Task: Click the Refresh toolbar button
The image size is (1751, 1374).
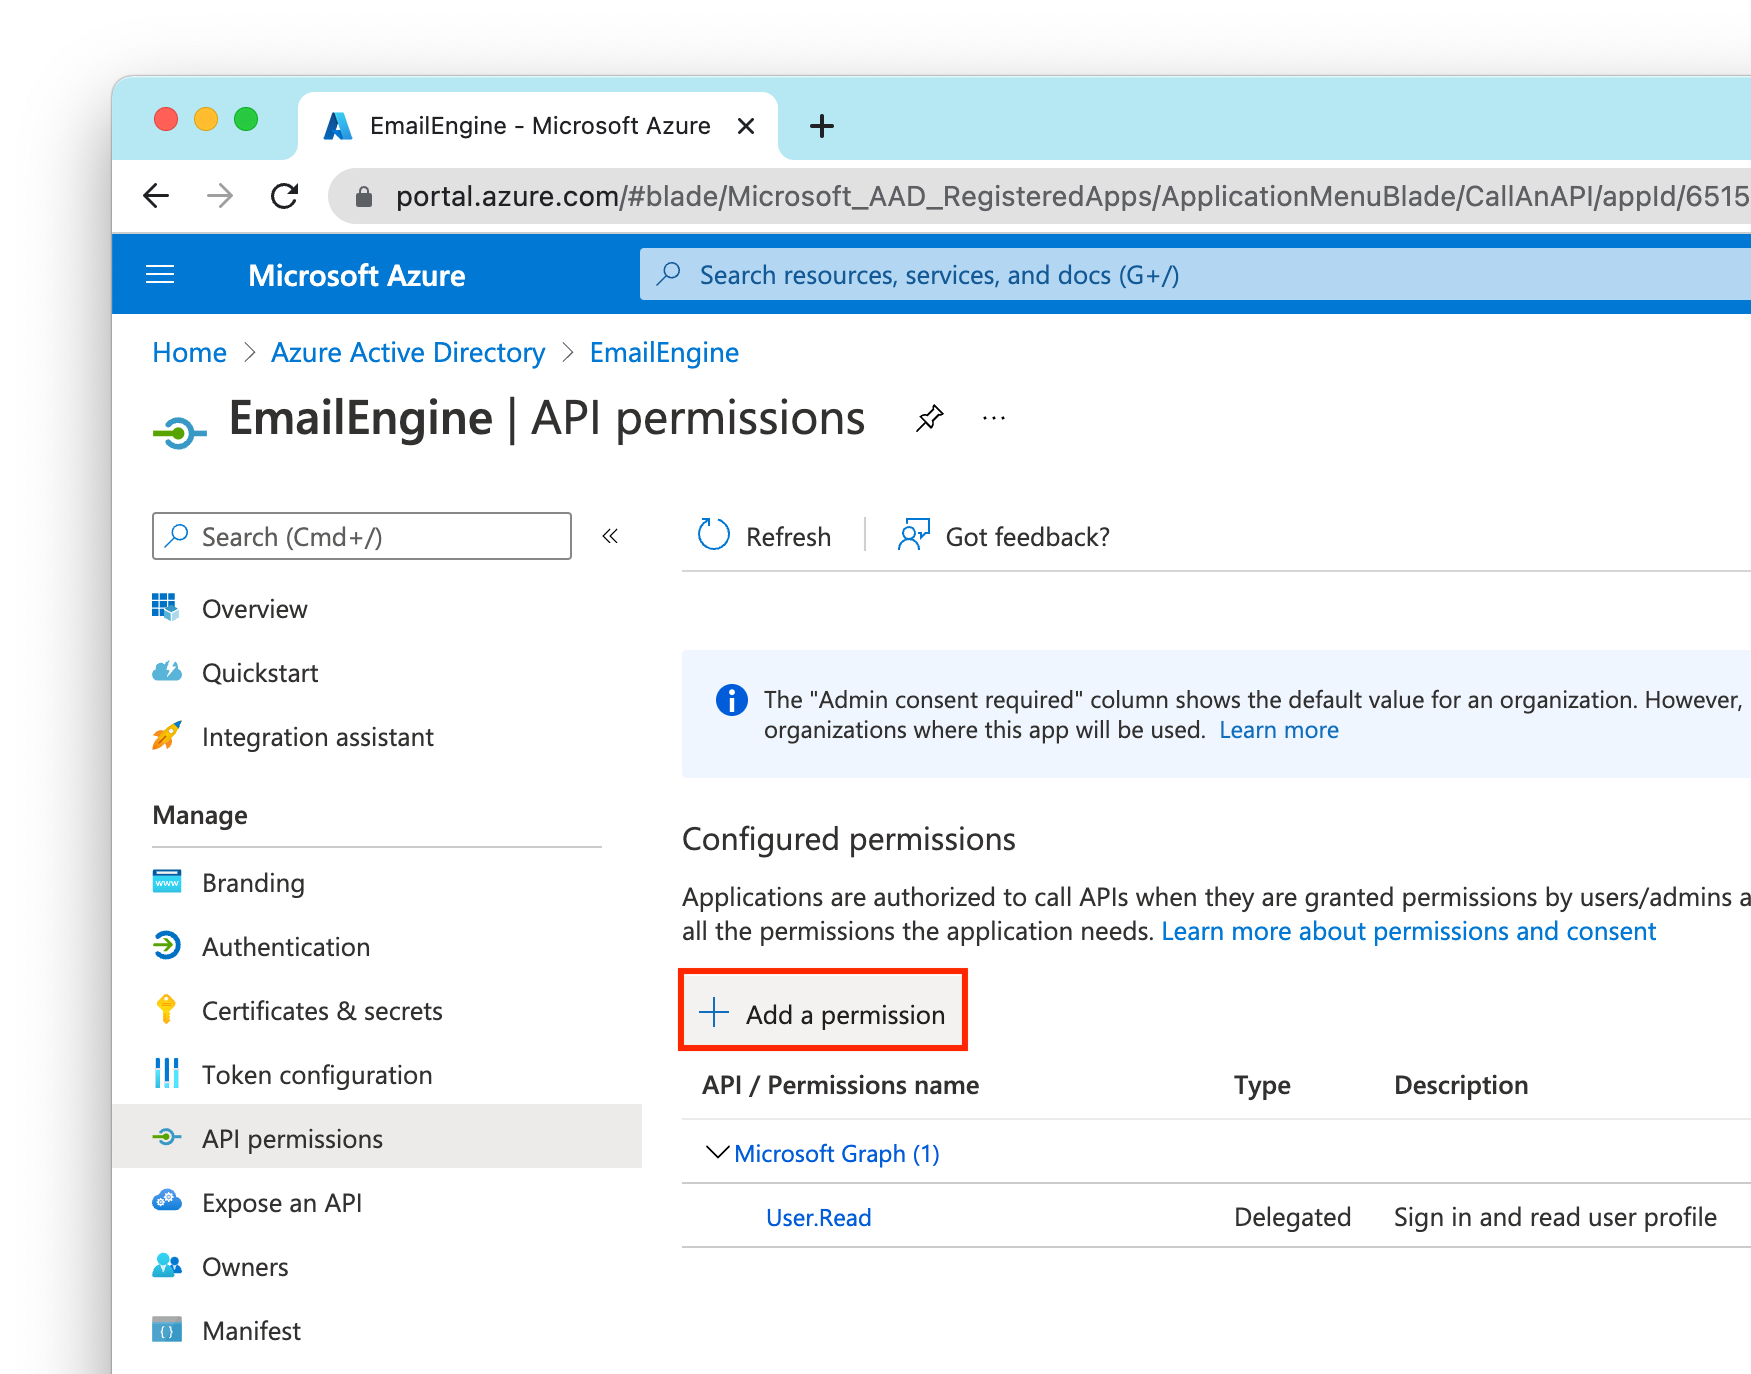Action: click(764, 536)
